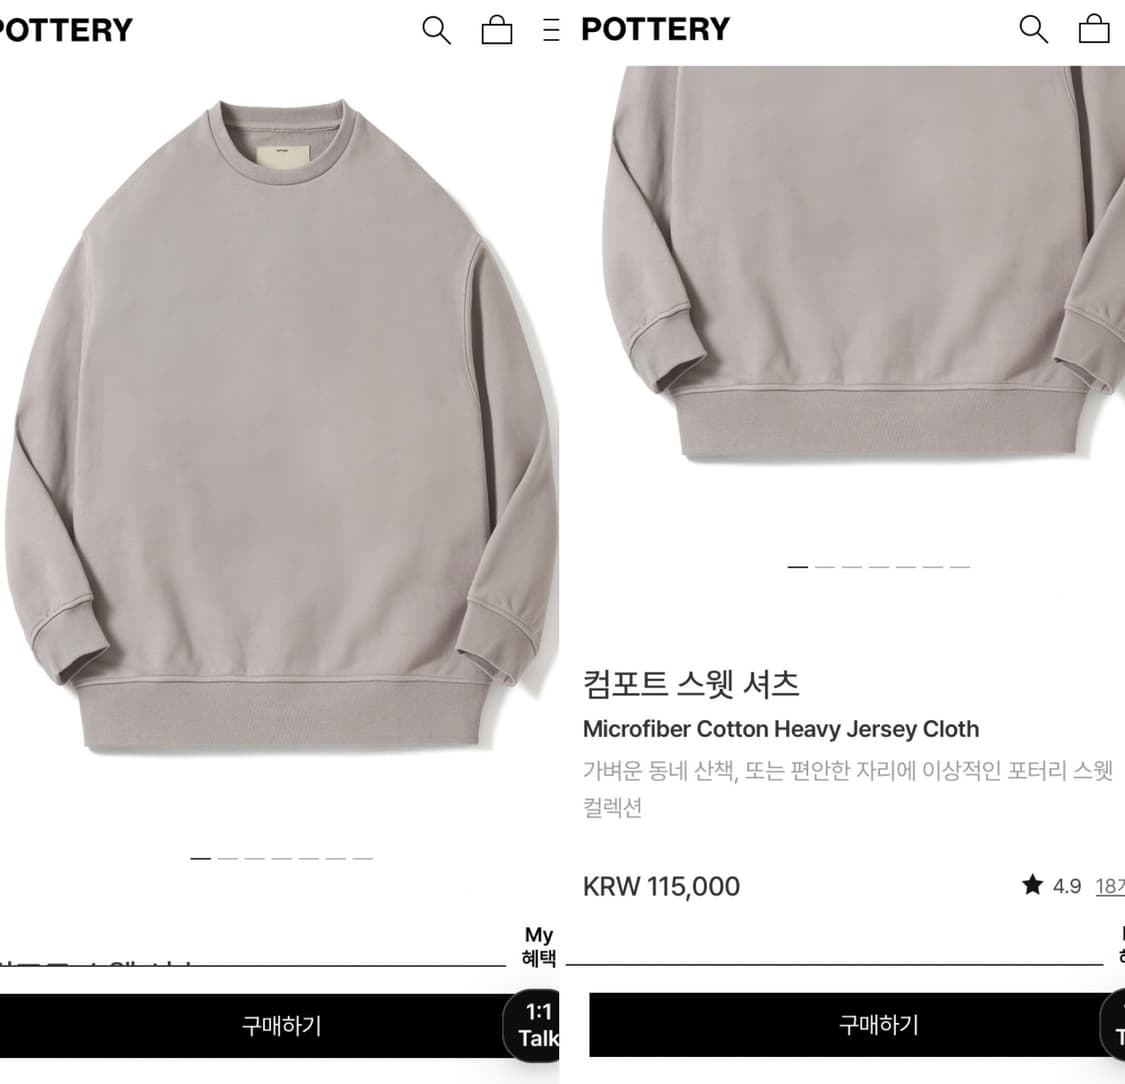Select second image indicator under right sweatshirt
The width and height of the screenshot is (1125, 1084).
[825, 567]
